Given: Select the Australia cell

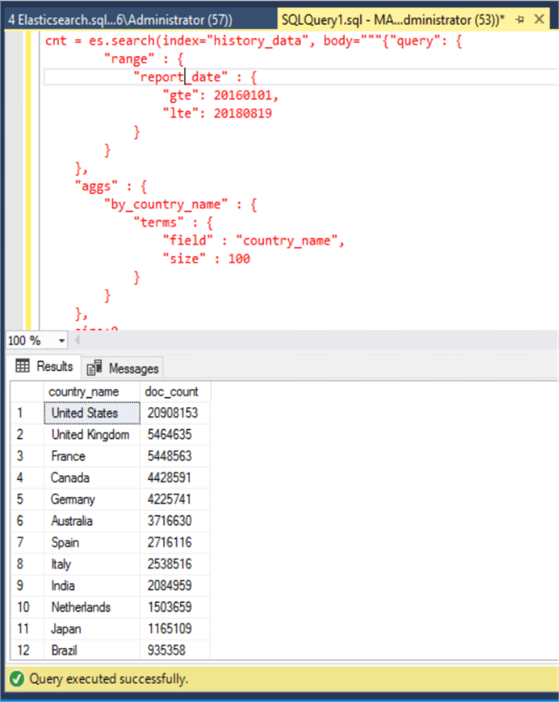Looking at the screenshot, I should [x=92, y=521].
